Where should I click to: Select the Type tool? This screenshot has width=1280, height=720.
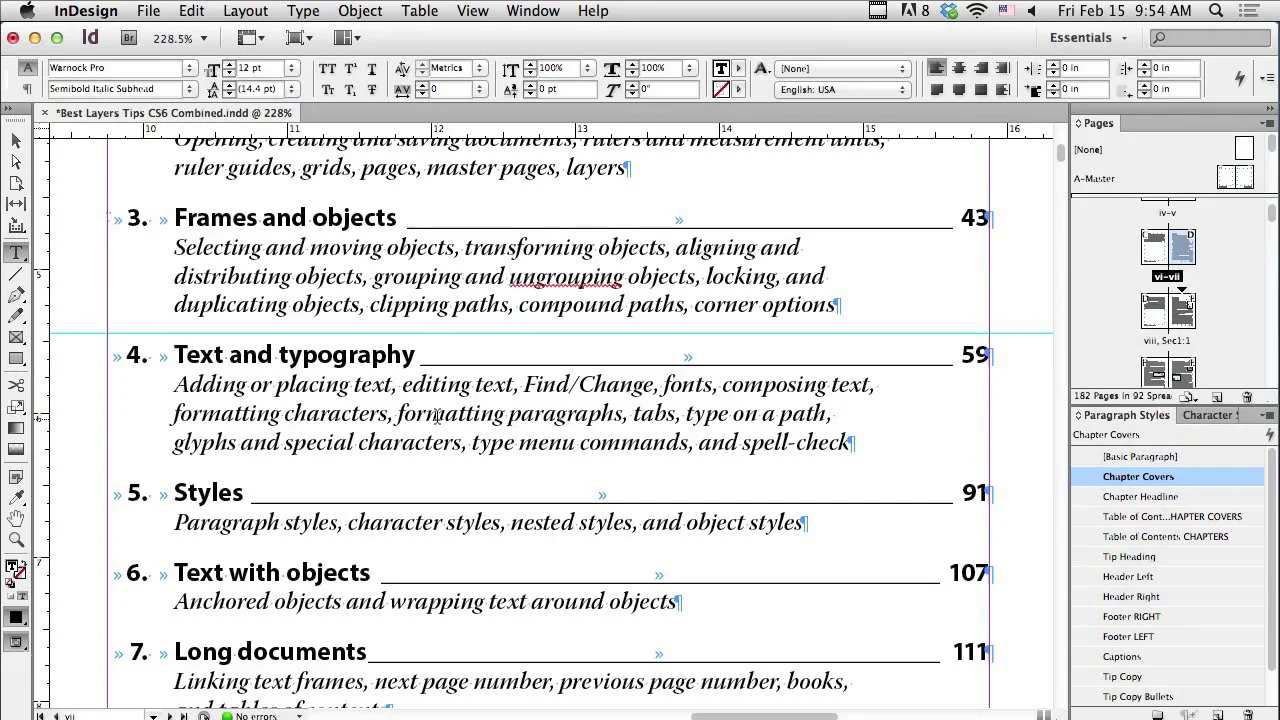point(16,253)
